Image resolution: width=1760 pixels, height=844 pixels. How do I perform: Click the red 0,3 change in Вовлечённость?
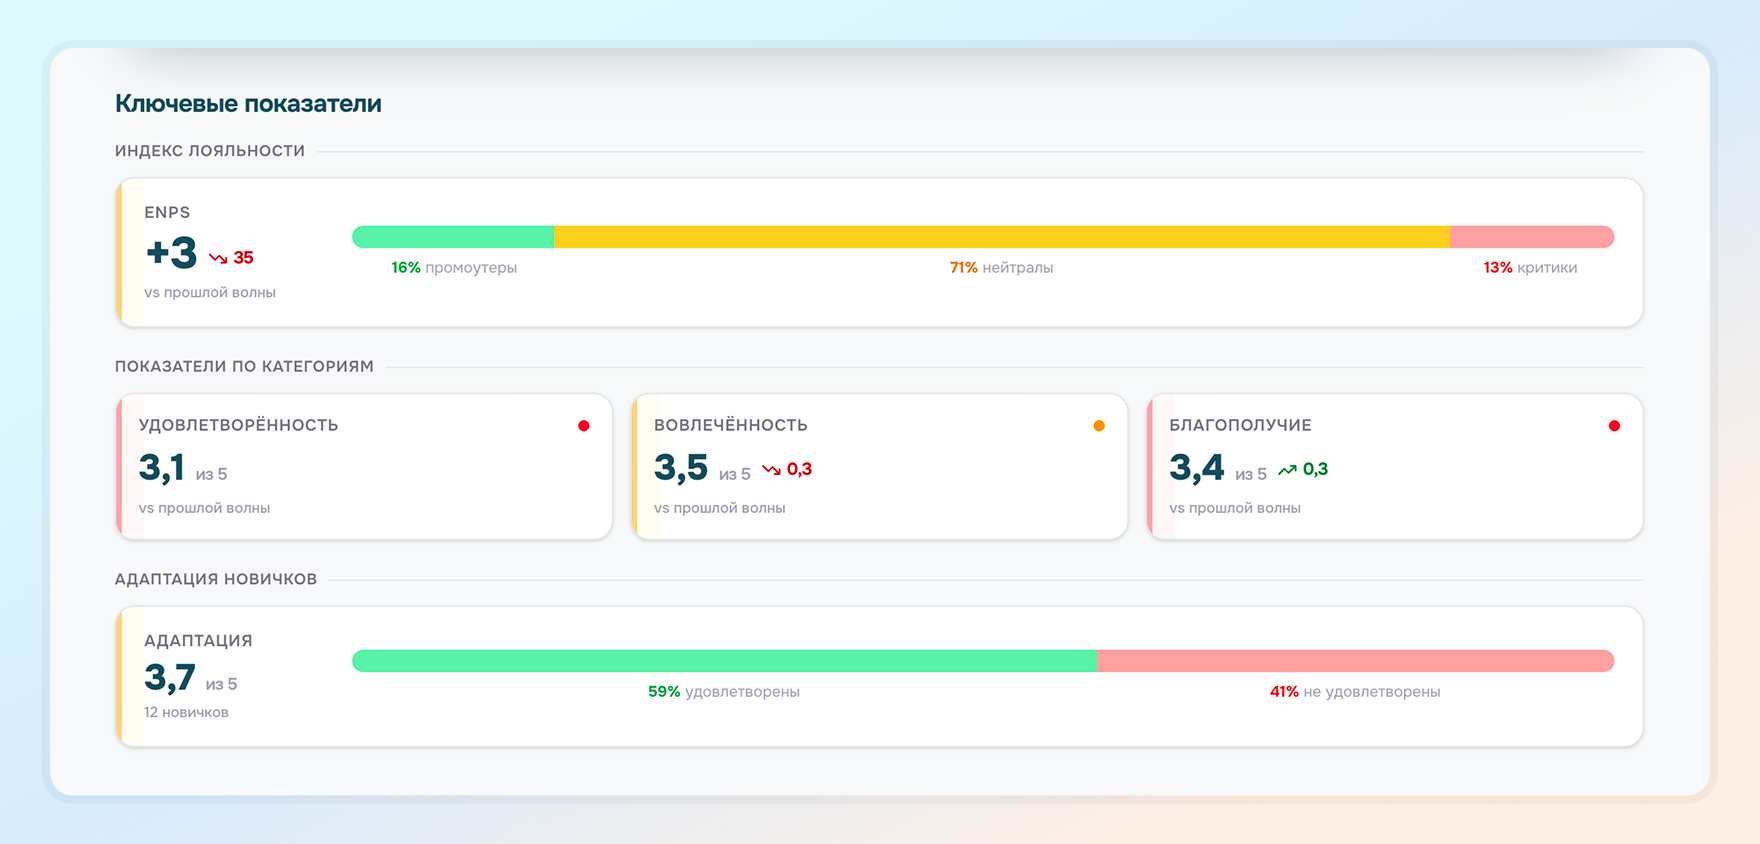point(799,469)
